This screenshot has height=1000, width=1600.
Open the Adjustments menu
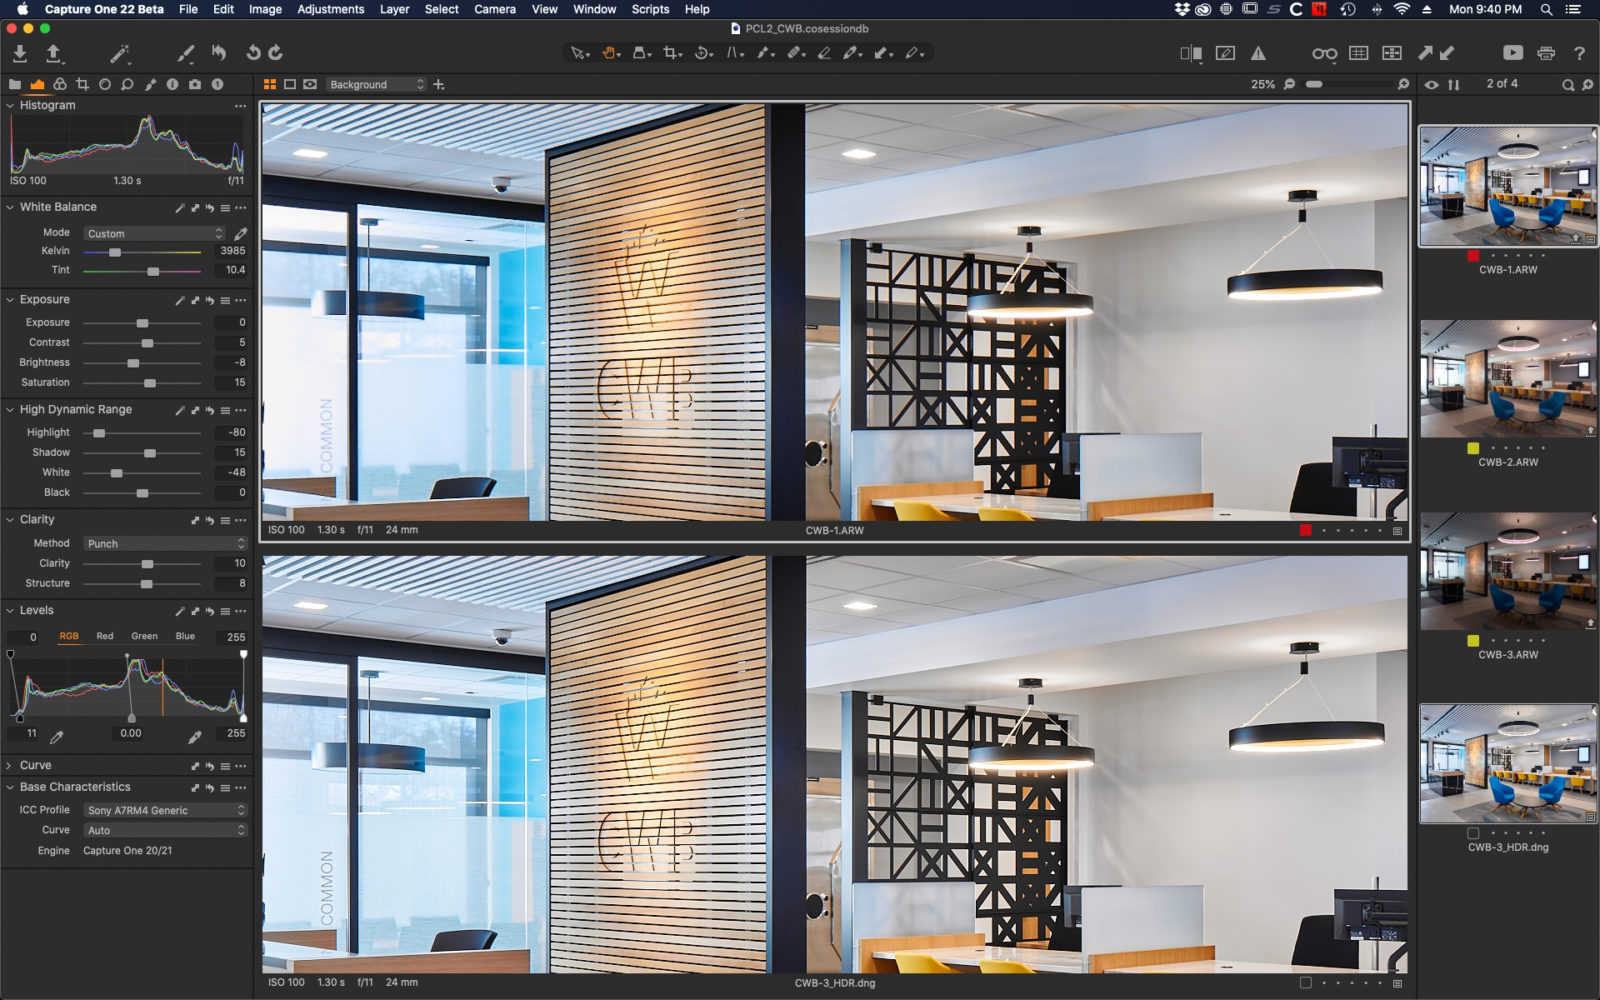pos(331,9)
